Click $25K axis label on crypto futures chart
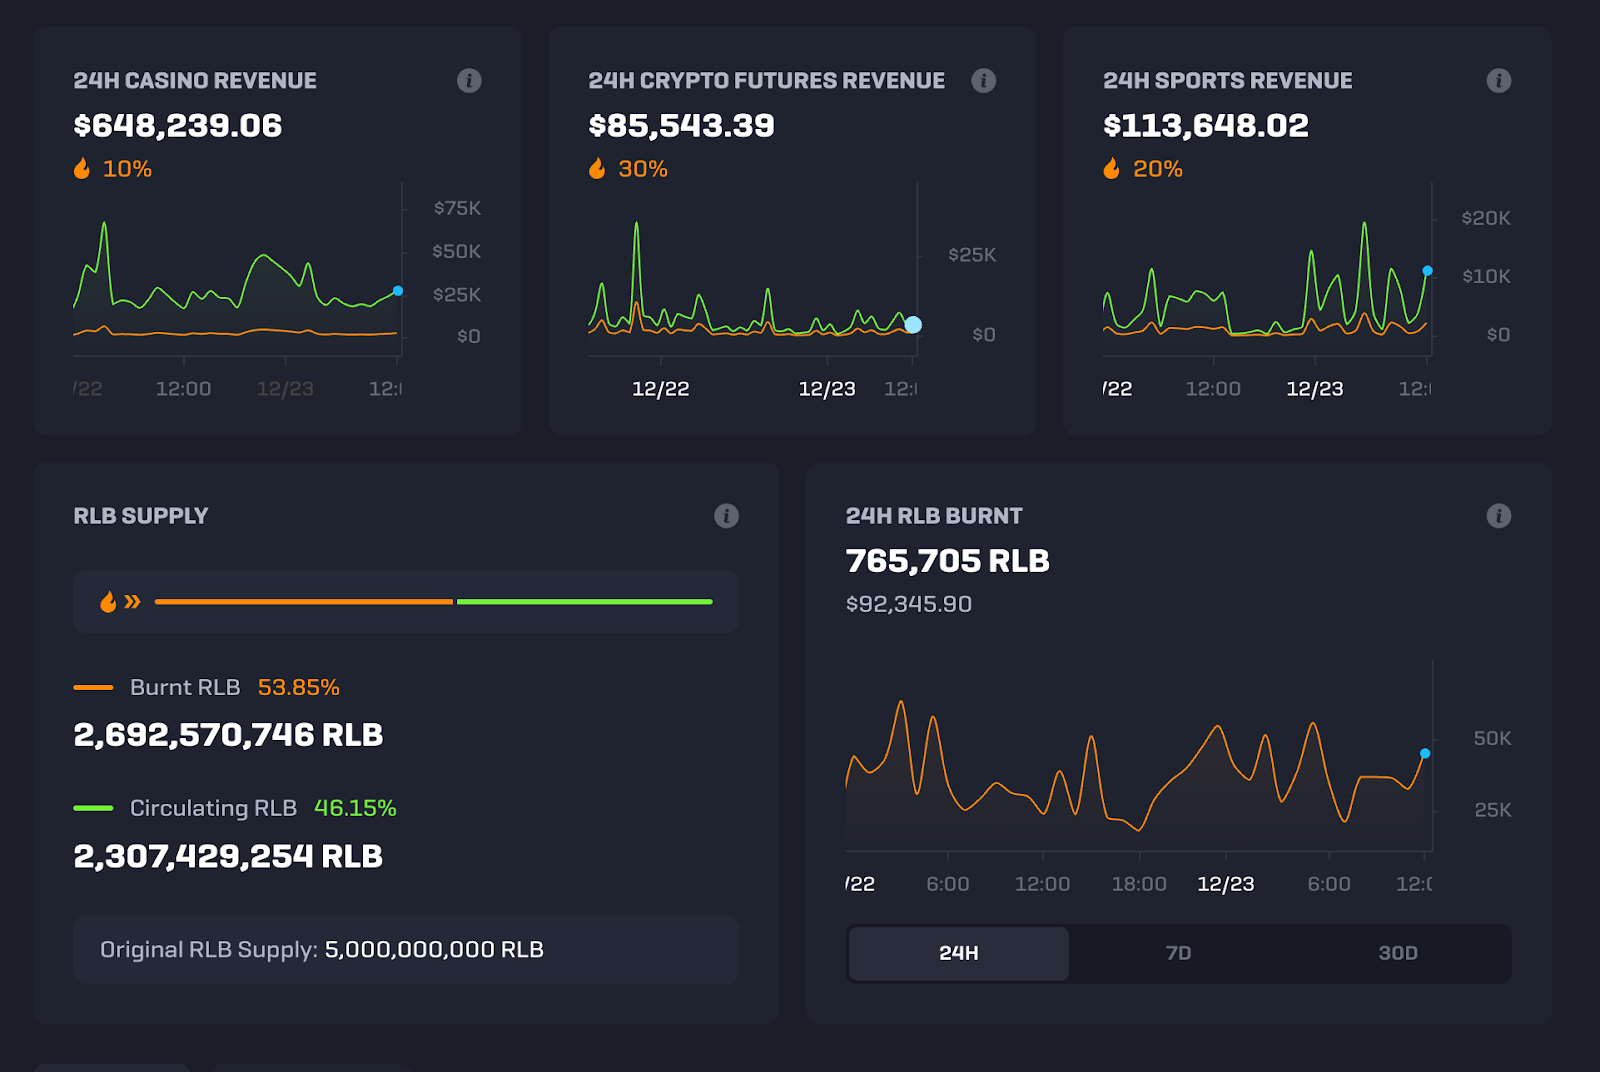Viewport: 1600px width, 1072px height. pyautogui.click(x=972, y=255)
